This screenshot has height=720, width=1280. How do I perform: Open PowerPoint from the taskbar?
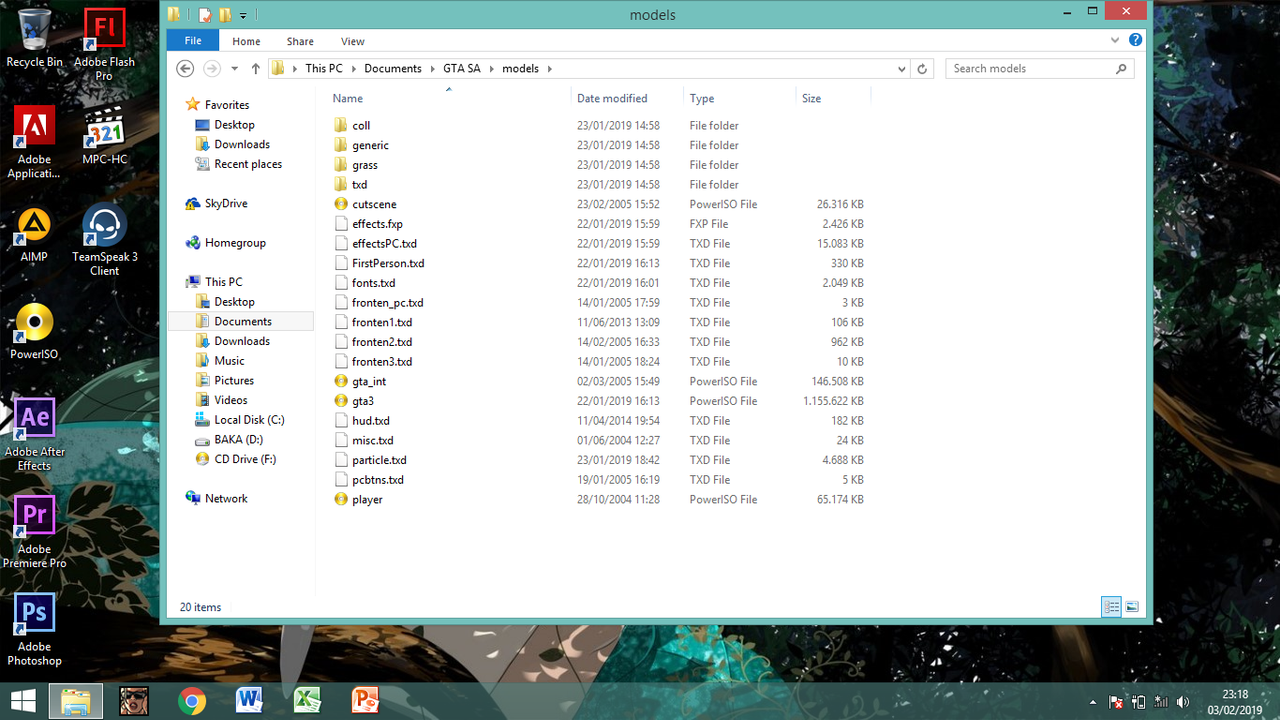365,701
